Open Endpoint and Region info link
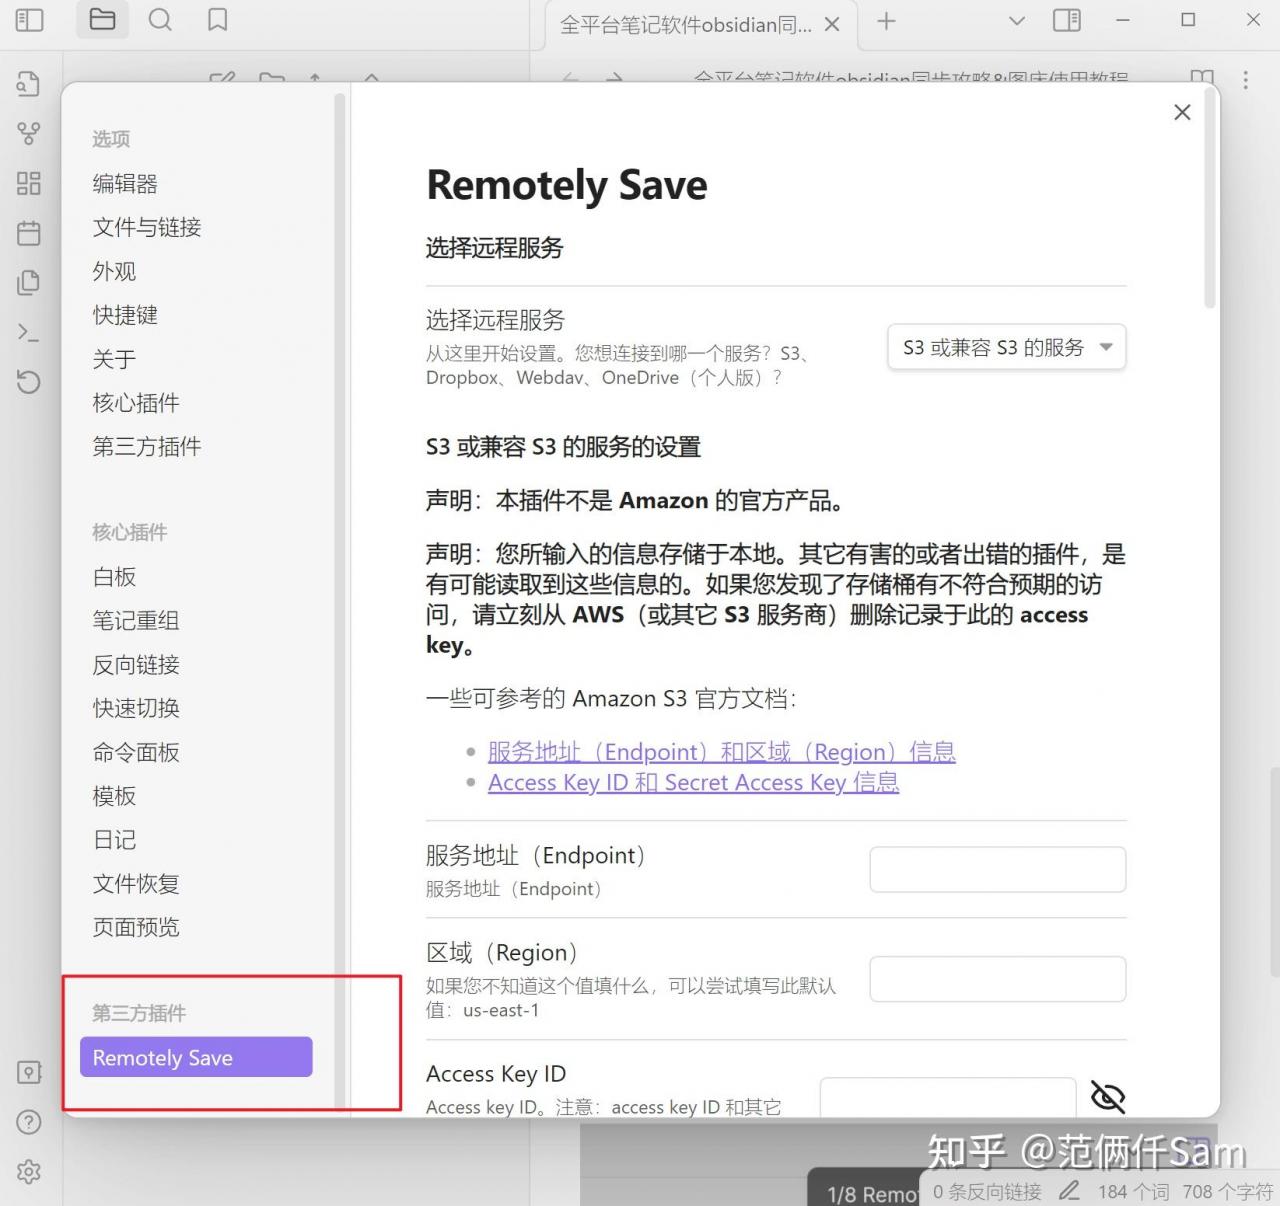The height and width of the screenshot is (1206, 1280). click(722, 752)
